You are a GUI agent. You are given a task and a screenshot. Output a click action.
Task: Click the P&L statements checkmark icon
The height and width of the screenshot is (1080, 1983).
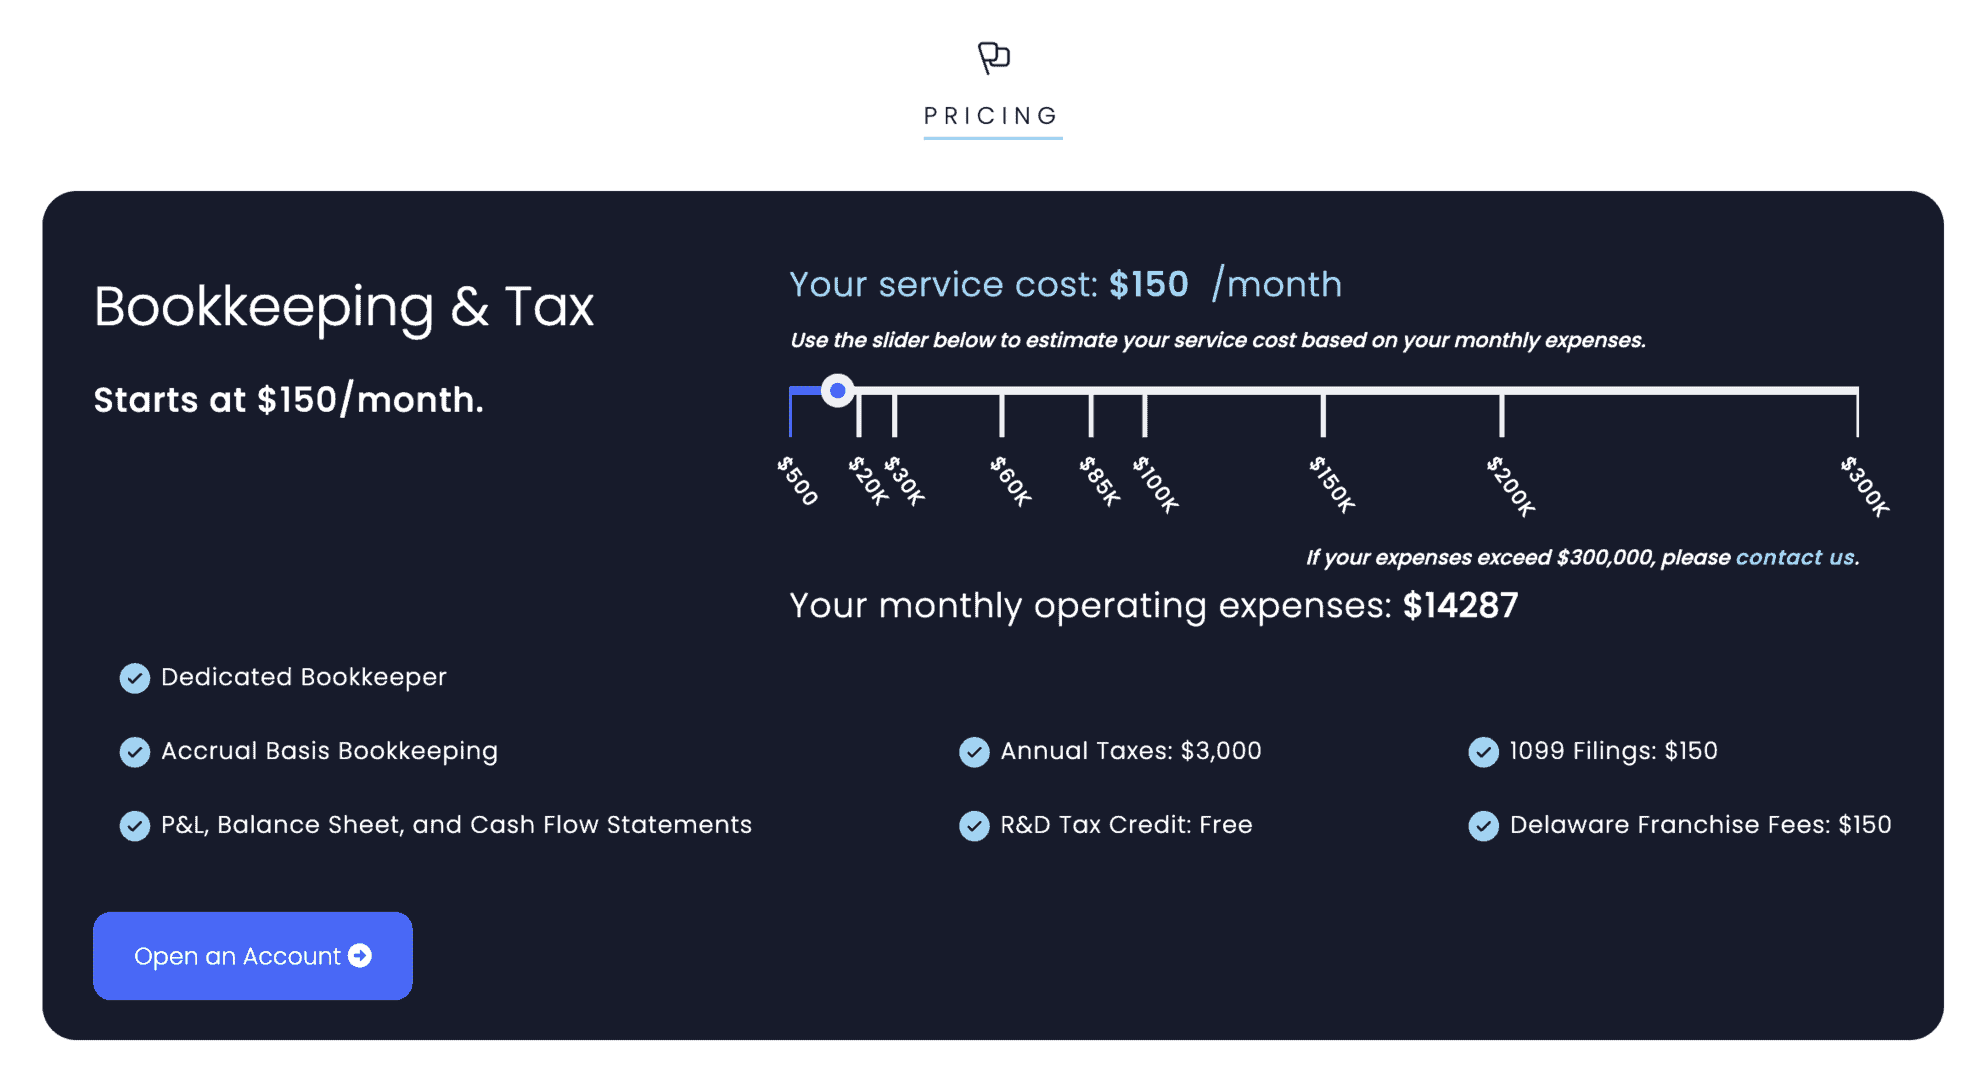pyautogui.click(x=135, y=826)
